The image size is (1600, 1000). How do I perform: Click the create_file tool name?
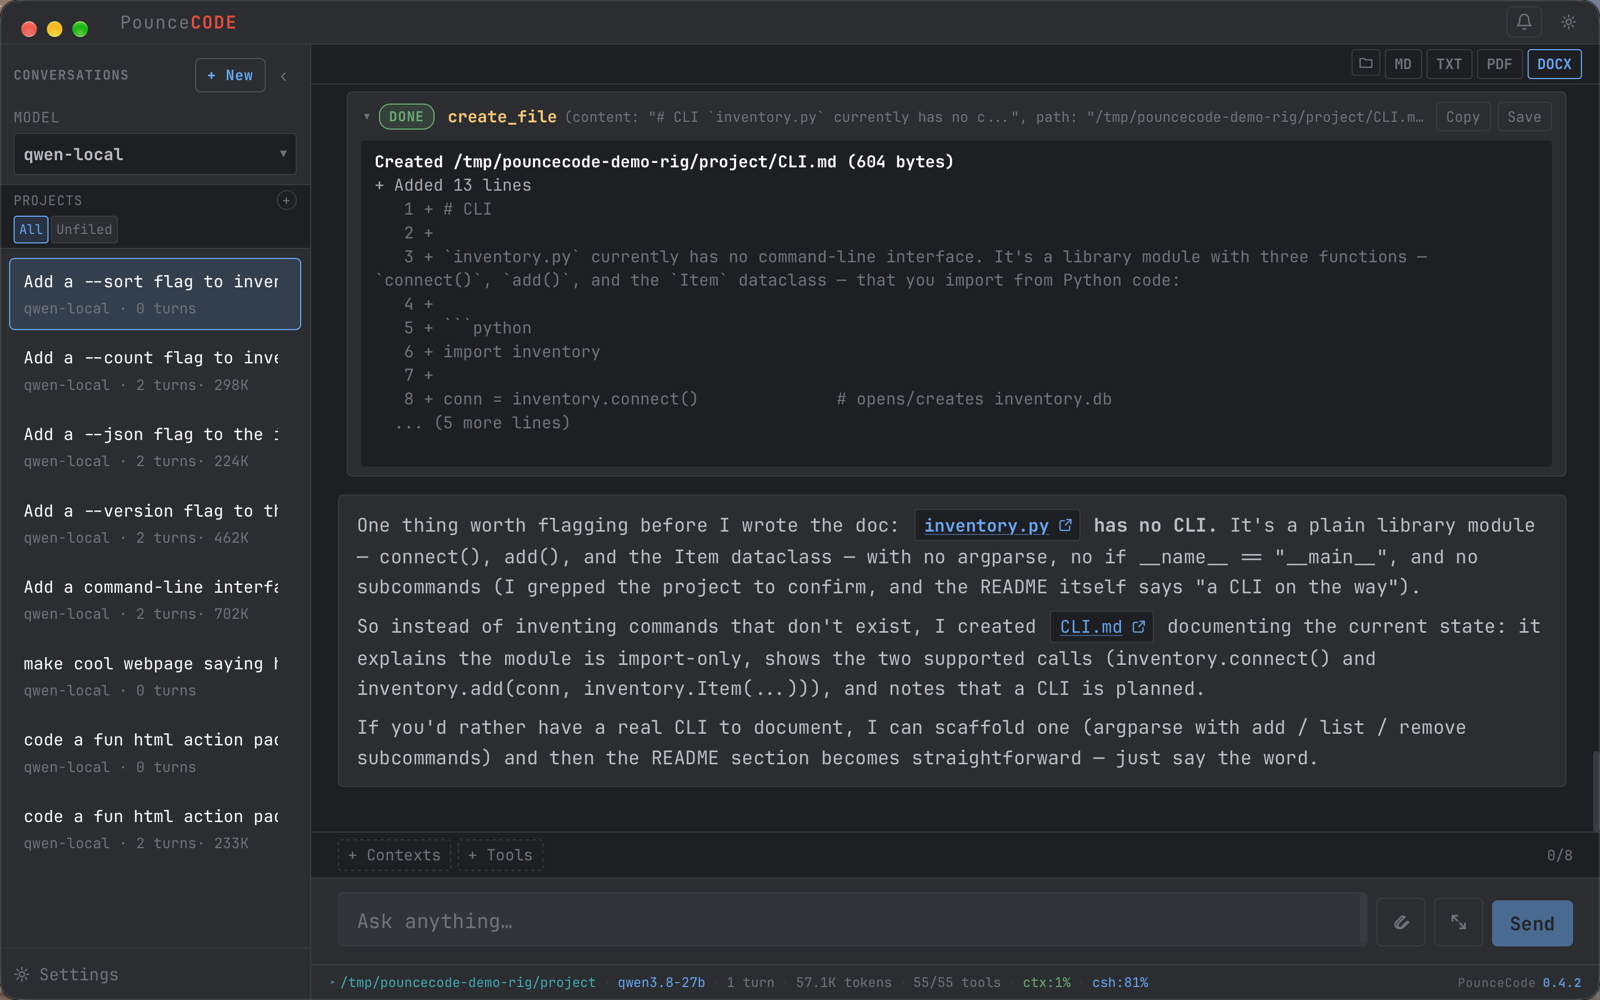(502, 117)
